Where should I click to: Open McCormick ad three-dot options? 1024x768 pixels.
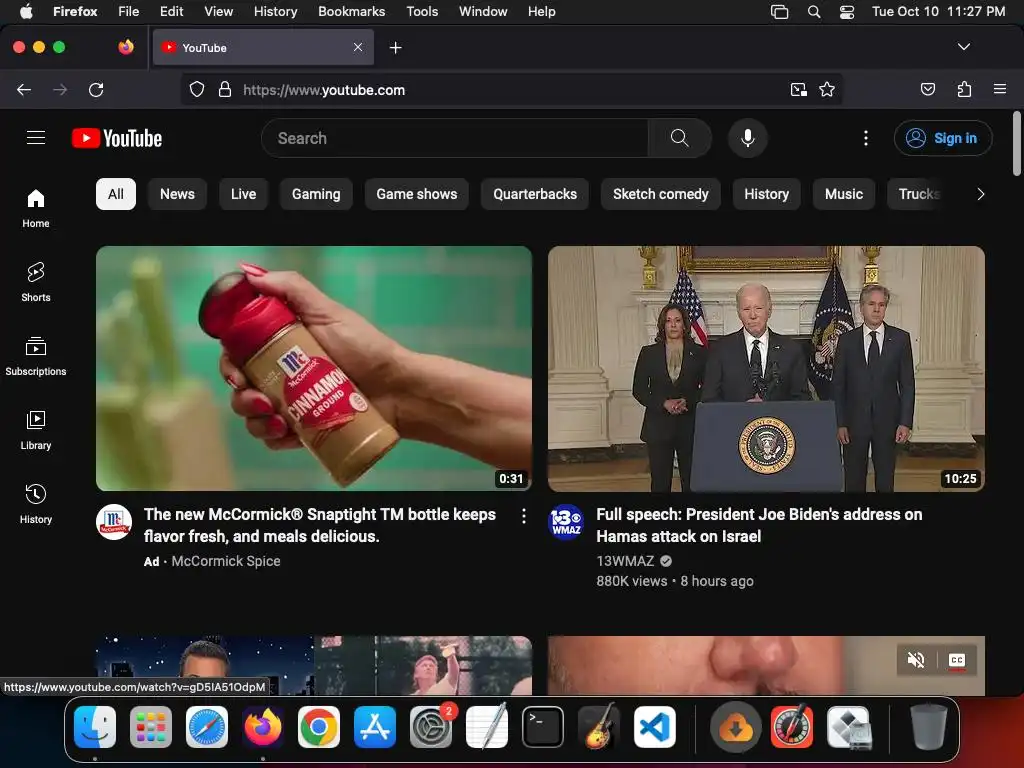(x=524, y=517)
